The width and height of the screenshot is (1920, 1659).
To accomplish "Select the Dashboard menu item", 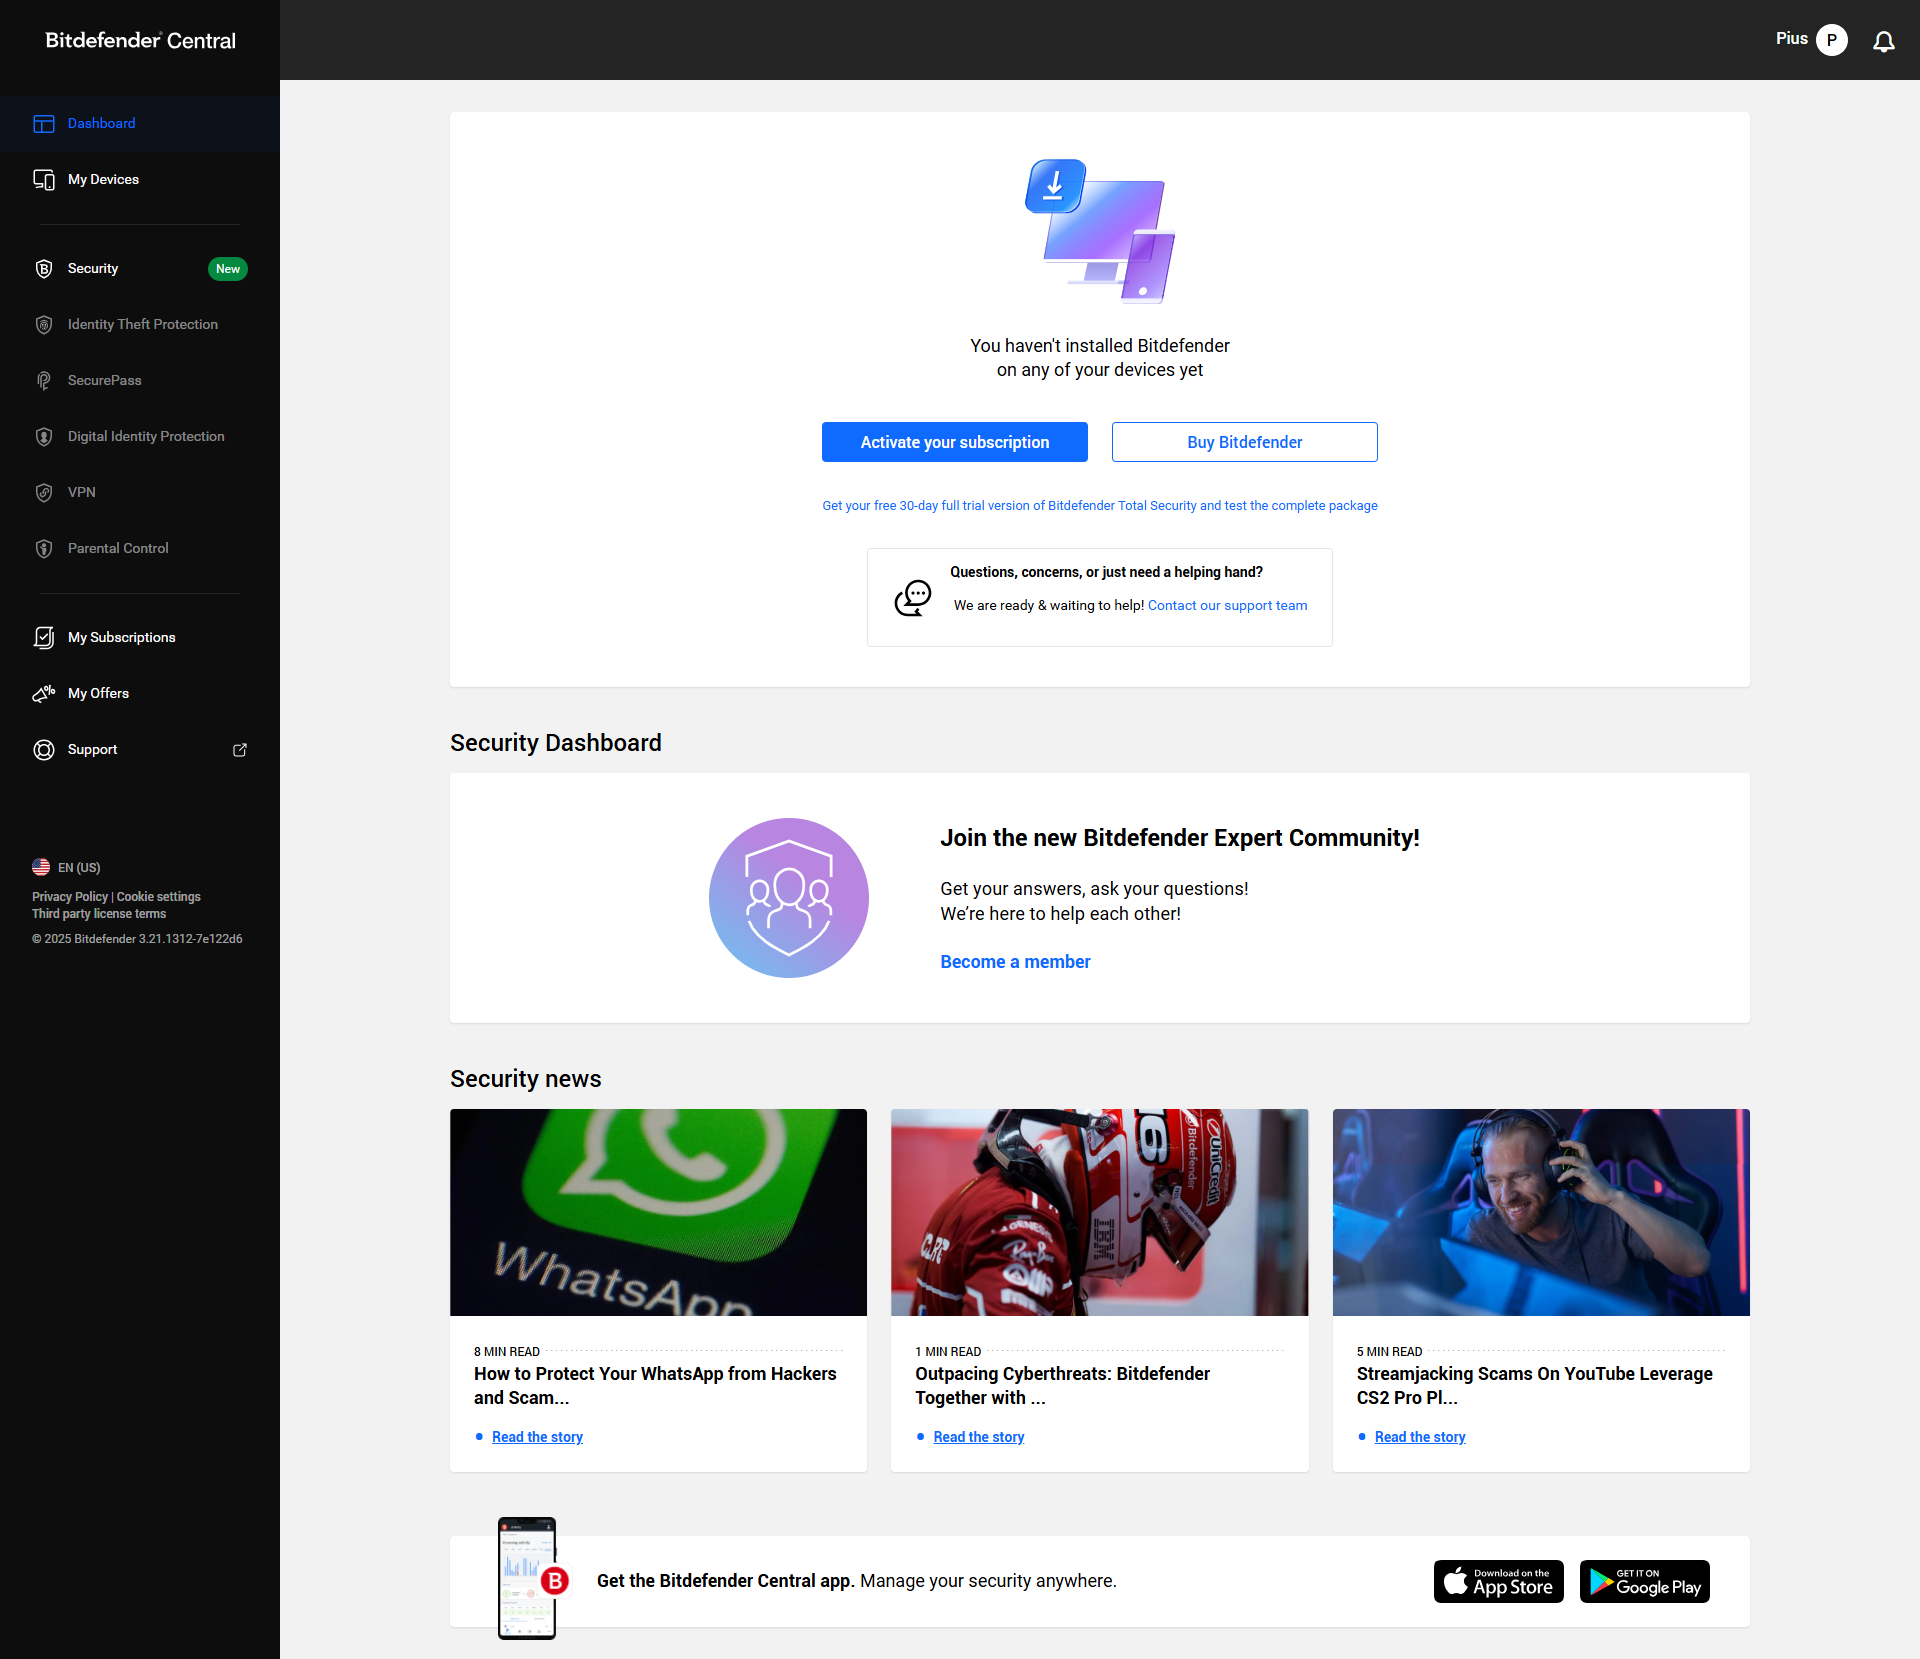I will 101,124.
